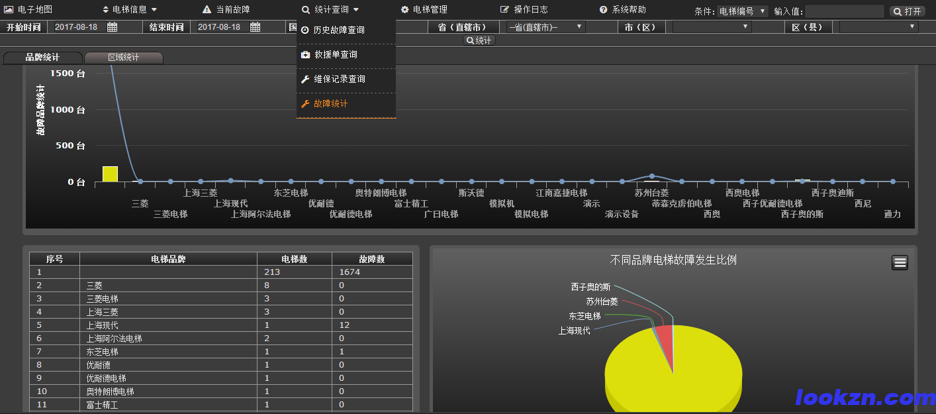Image resolution: width=936 pixels, height=414 pixels.
Task: Open start date calendar picker
Action: 112,27
